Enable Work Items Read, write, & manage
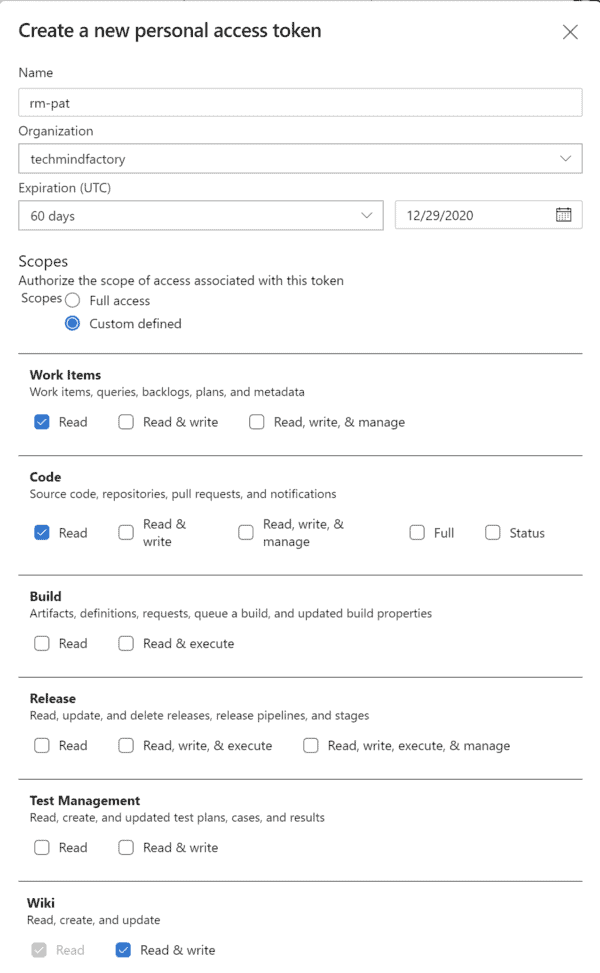The width and height of the screenshot is (600, 973). pos(257,422)
